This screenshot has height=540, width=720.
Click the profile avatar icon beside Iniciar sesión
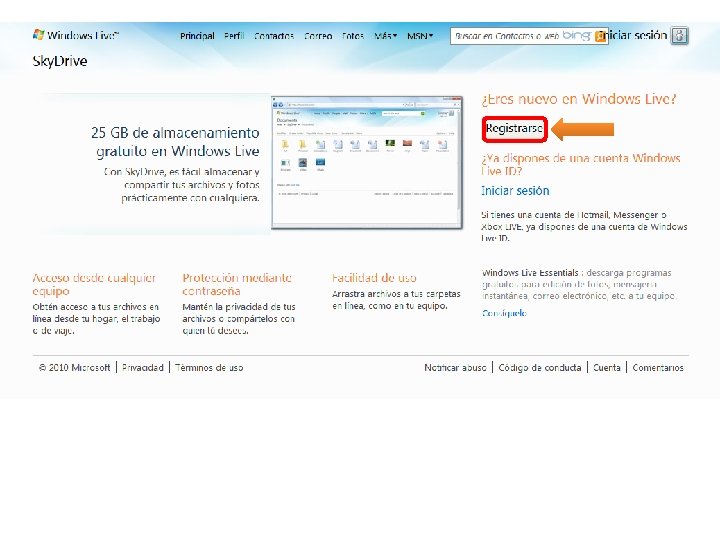click(680, 35)
